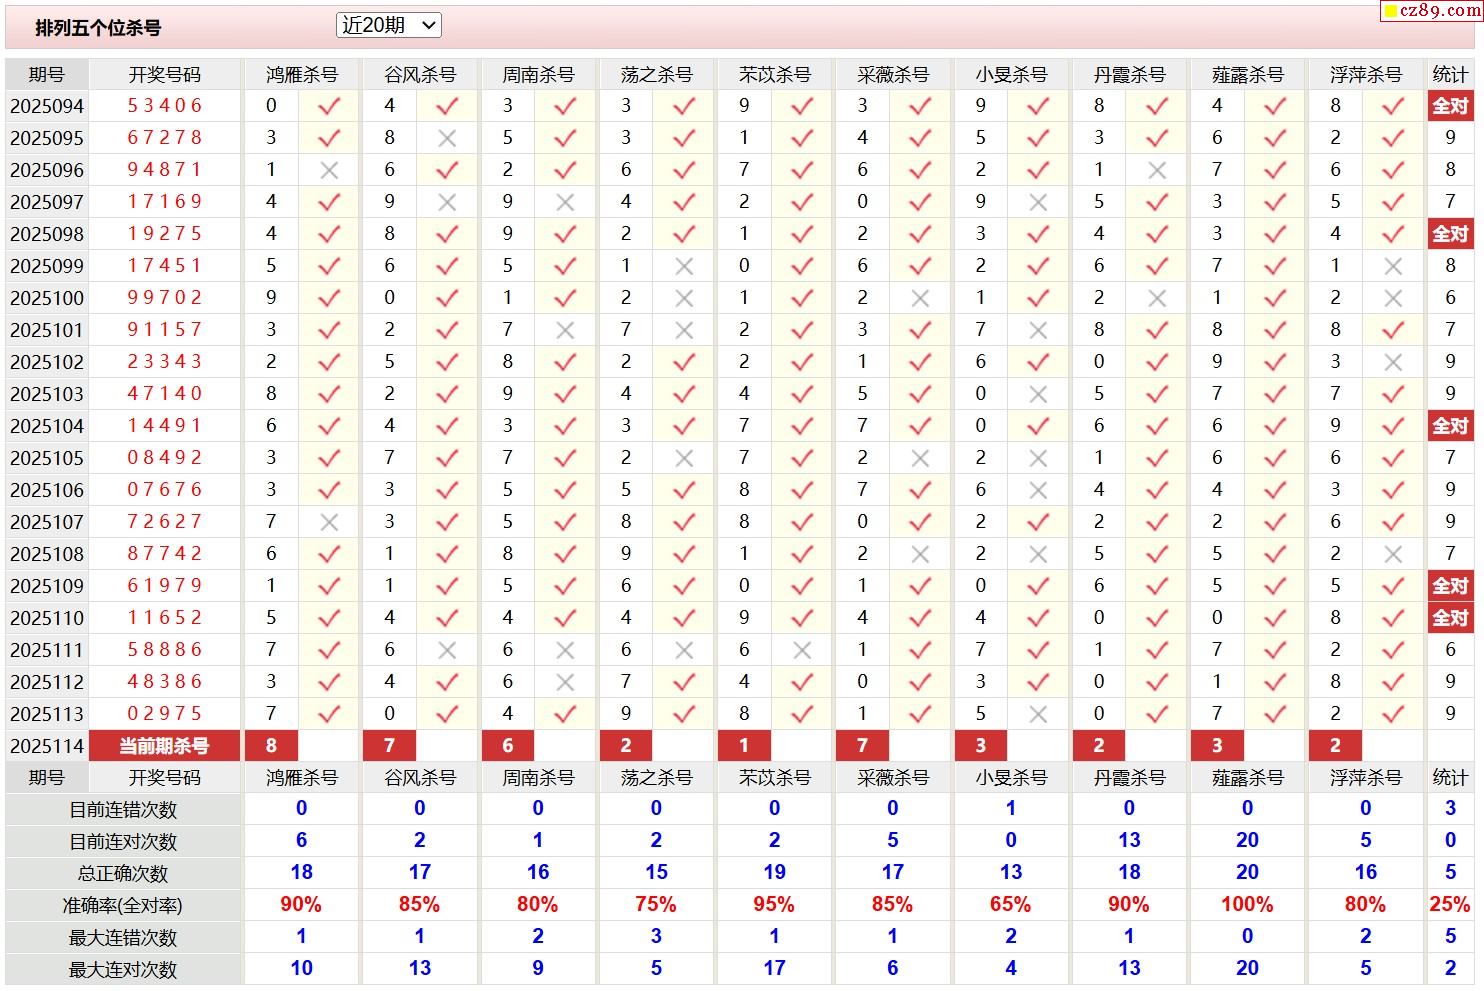This screenshot has width=1484, height=991.
Task: Click the red kill number 6 under 周南杀号 in row 2025114
Action: (508, 746)
